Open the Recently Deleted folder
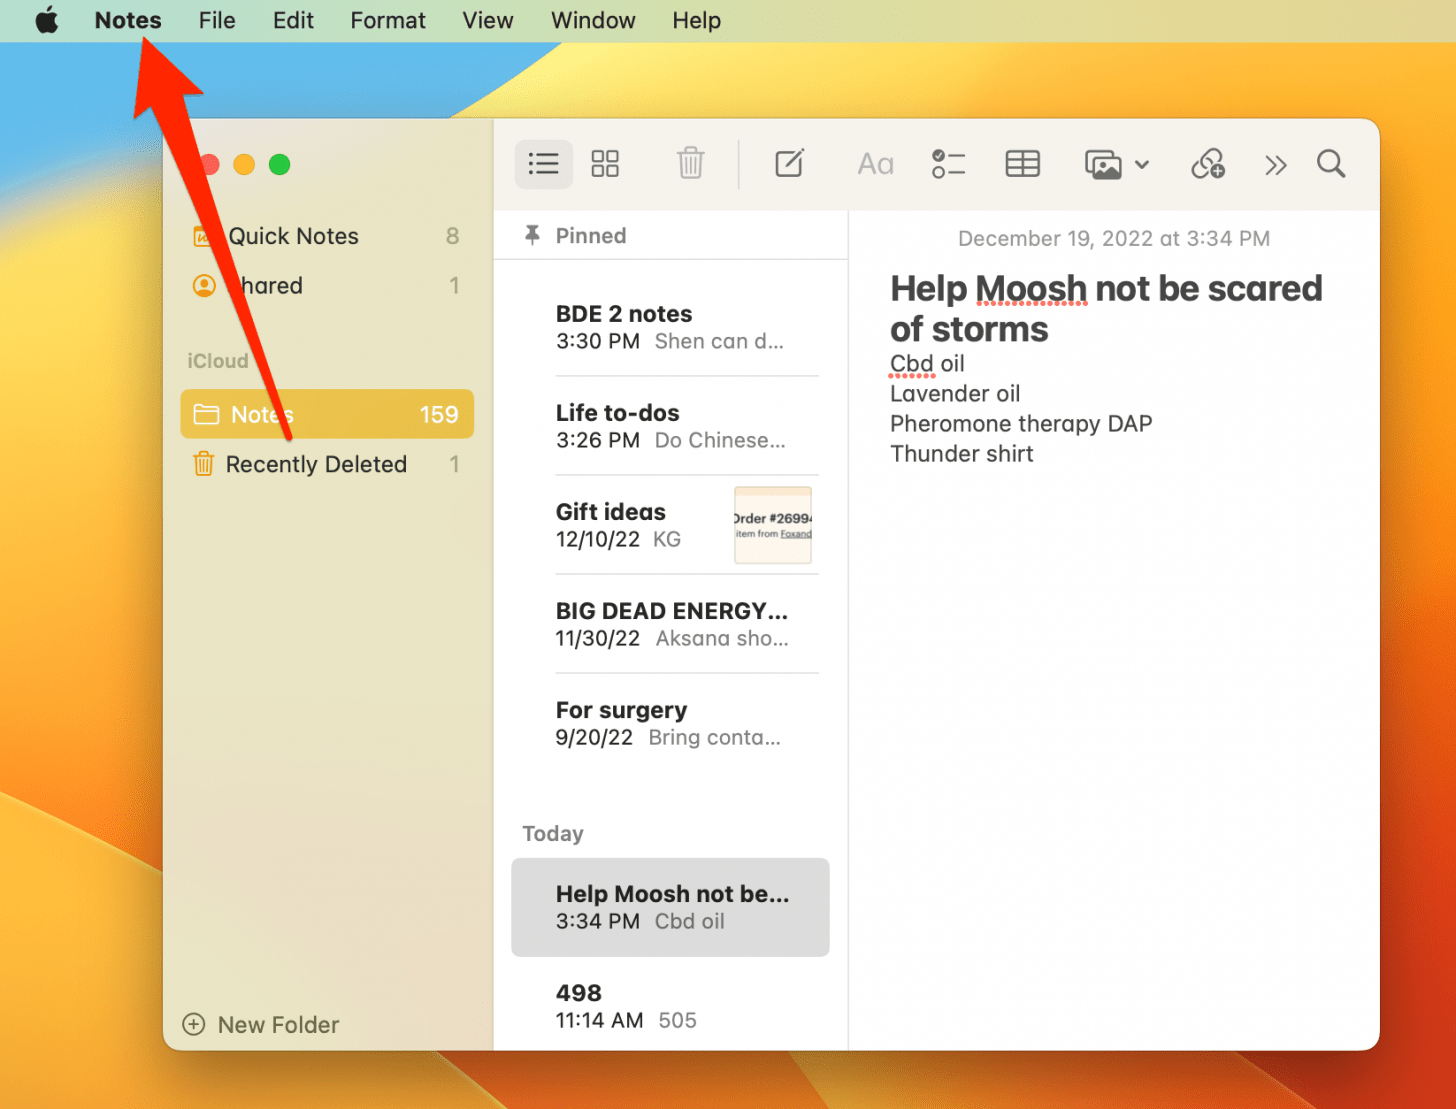This screenshot has width=1456, height=1109. click(315, 464)
